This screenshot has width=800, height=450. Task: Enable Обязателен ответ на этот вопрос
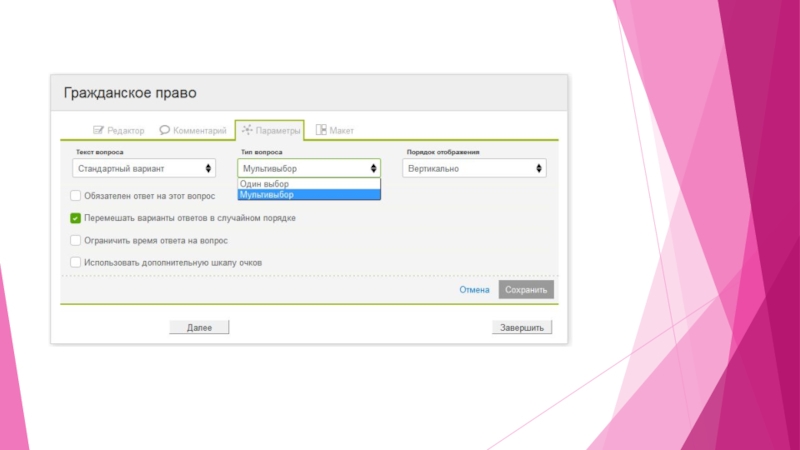point(76,195)
